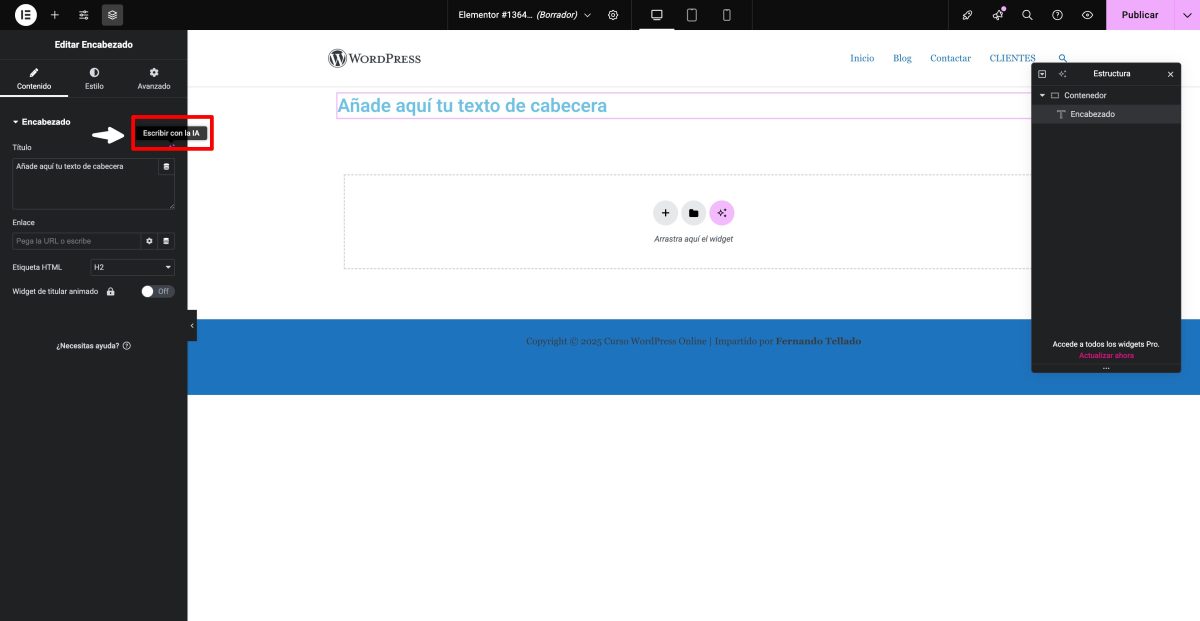Open the Actualizar ahora upgrade link
Screen dimensions: 1200x621
(x=1106, y=355)
